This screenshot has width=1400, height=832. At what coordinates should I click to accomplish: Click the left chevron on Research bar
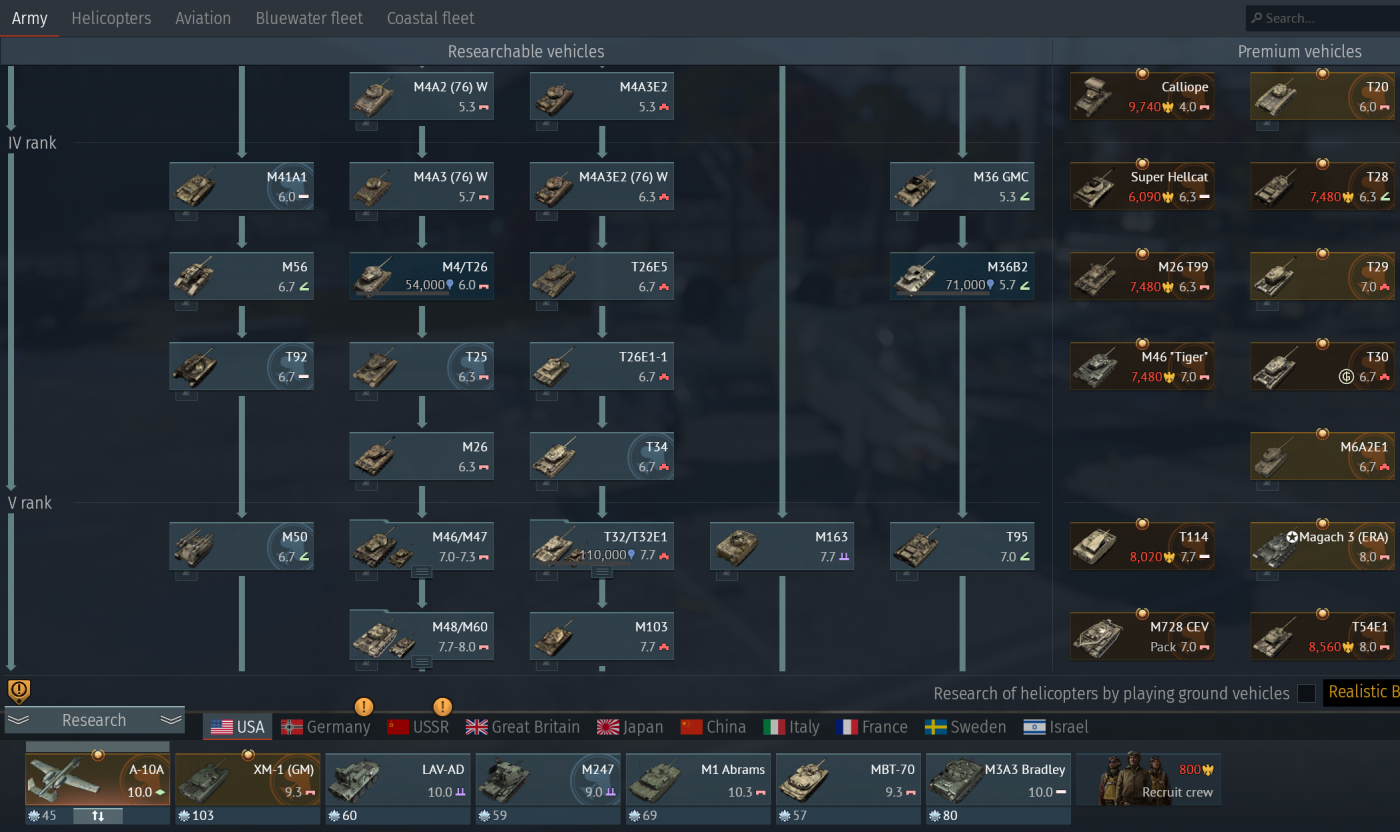[19, 720]
